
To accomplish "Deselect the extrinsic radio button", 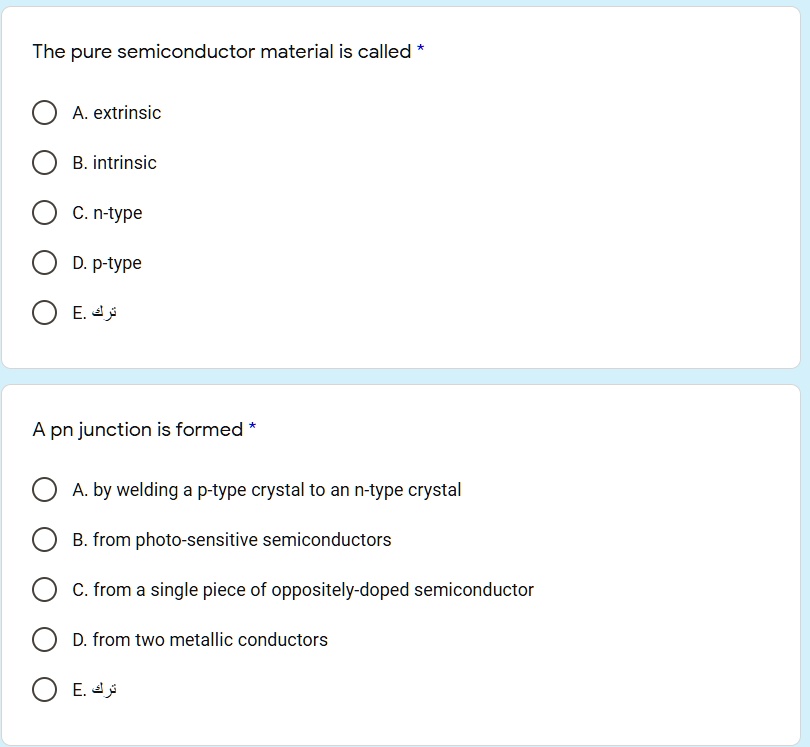I will pos(44,112).
